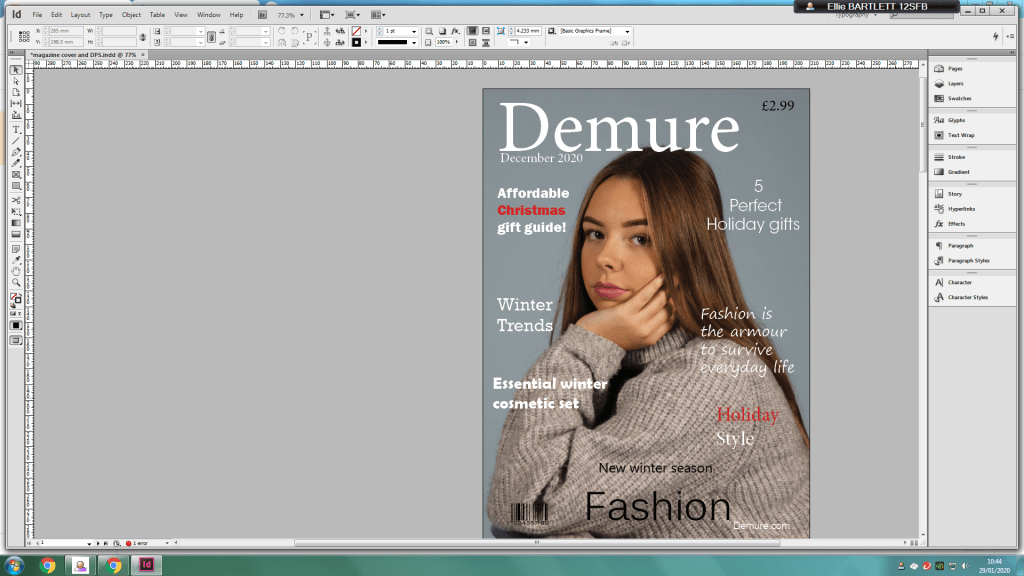Show the Text Wrap panel
The height and width of the screenshot is (576, 1024).
(x=960, y=134)
